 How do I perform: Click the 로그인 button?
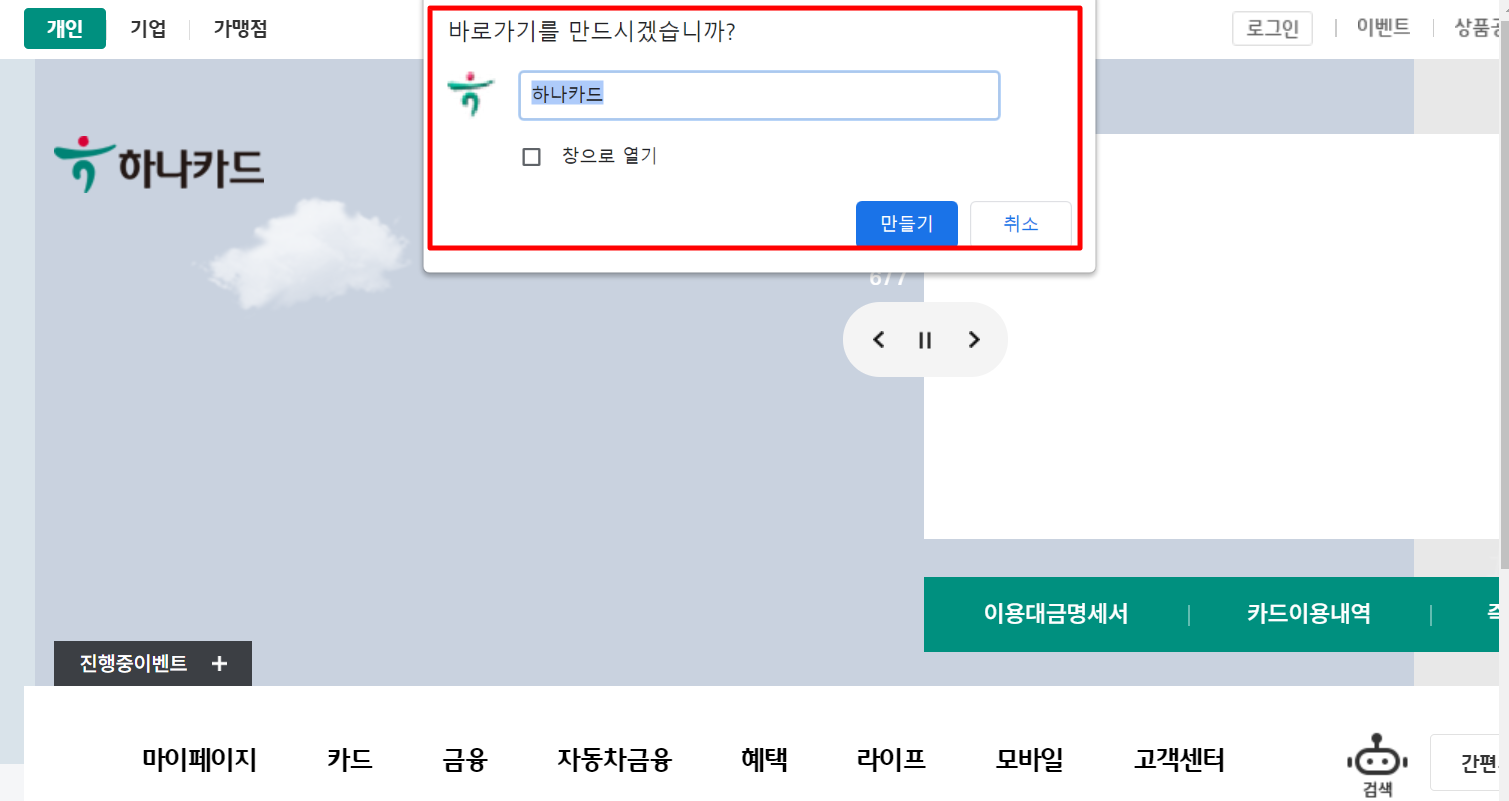pos(1272,28)
